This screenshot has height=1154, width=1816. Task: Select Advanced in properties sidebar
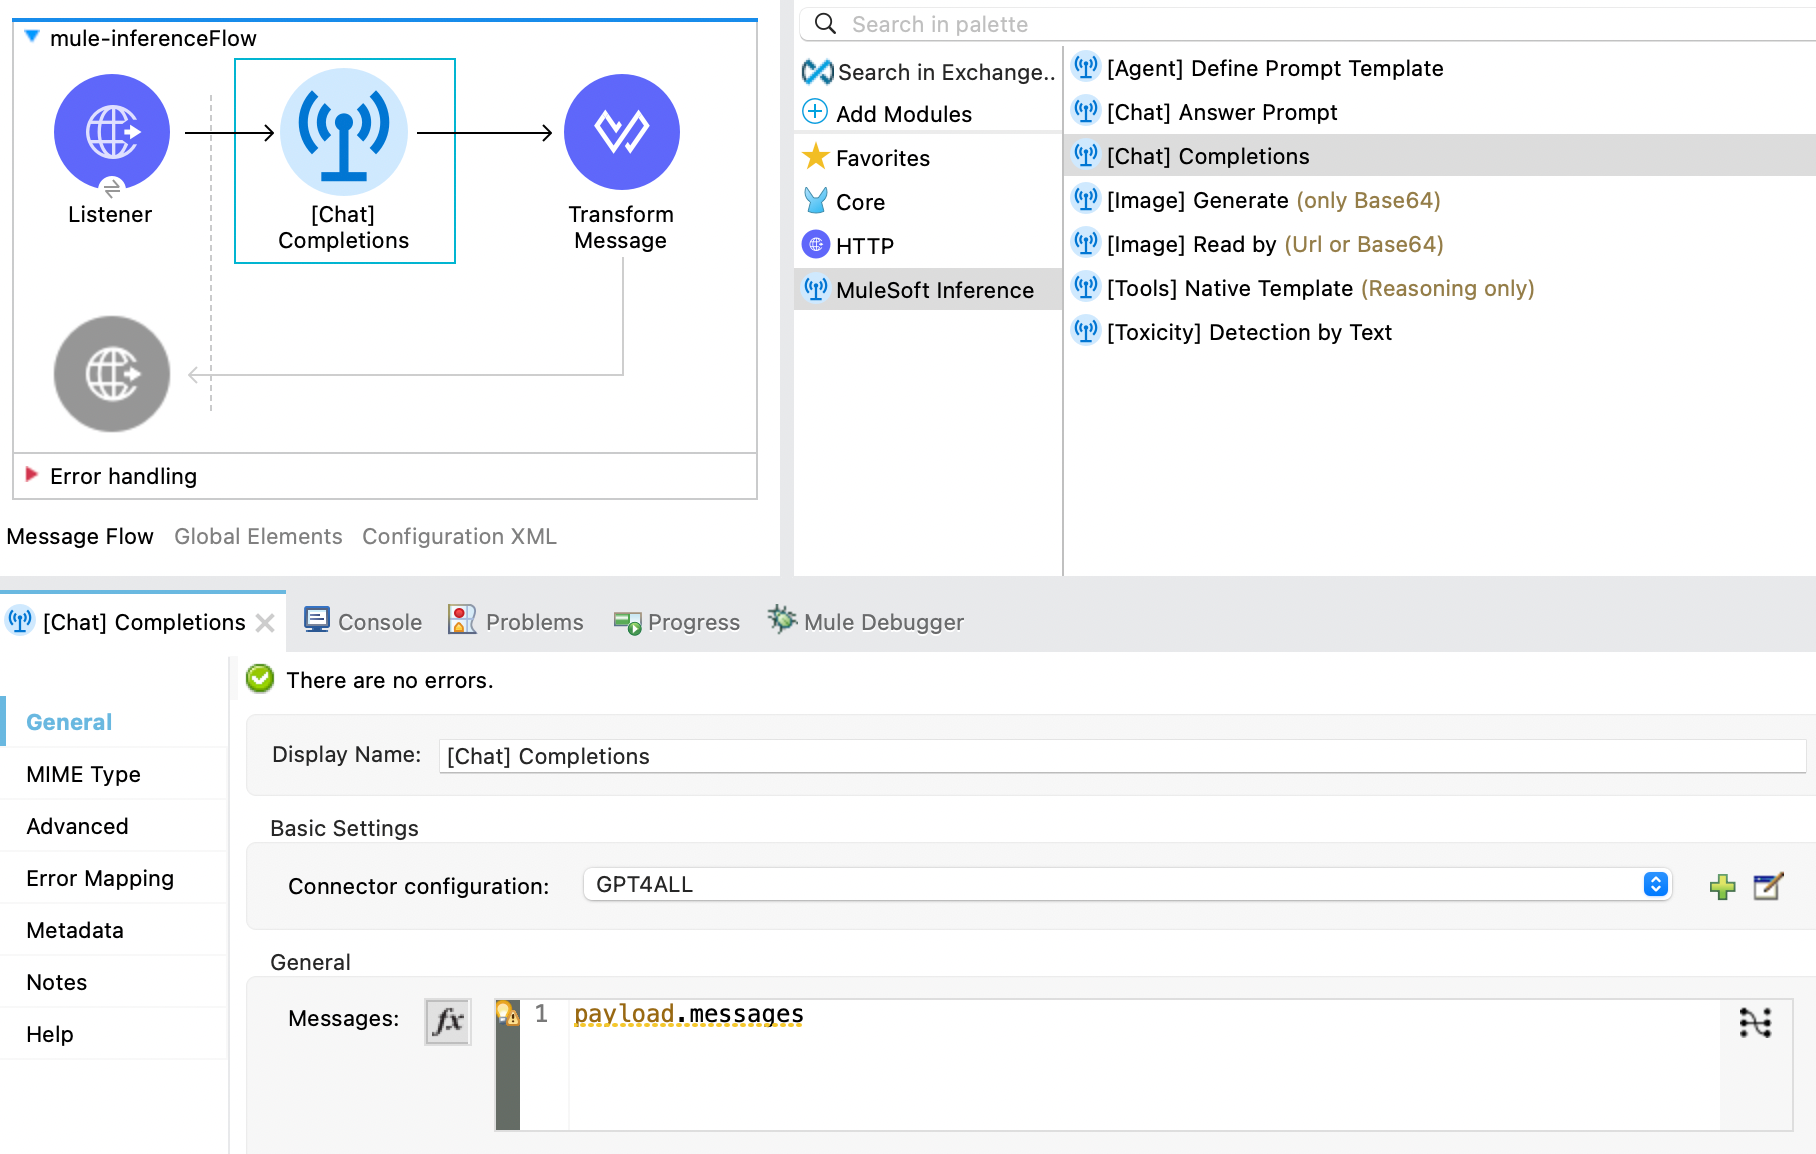tap(114, 826)
